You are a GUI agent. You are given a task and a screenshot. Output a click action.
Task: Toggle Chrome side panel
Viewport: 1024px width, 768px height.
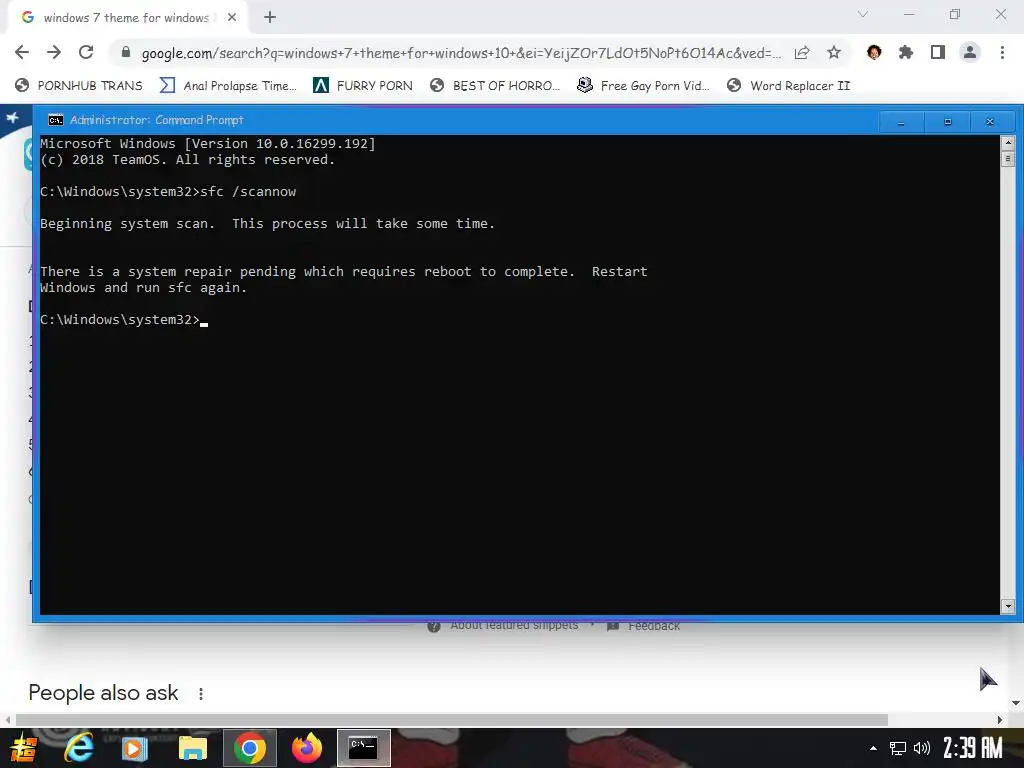(x=938, y=52)
